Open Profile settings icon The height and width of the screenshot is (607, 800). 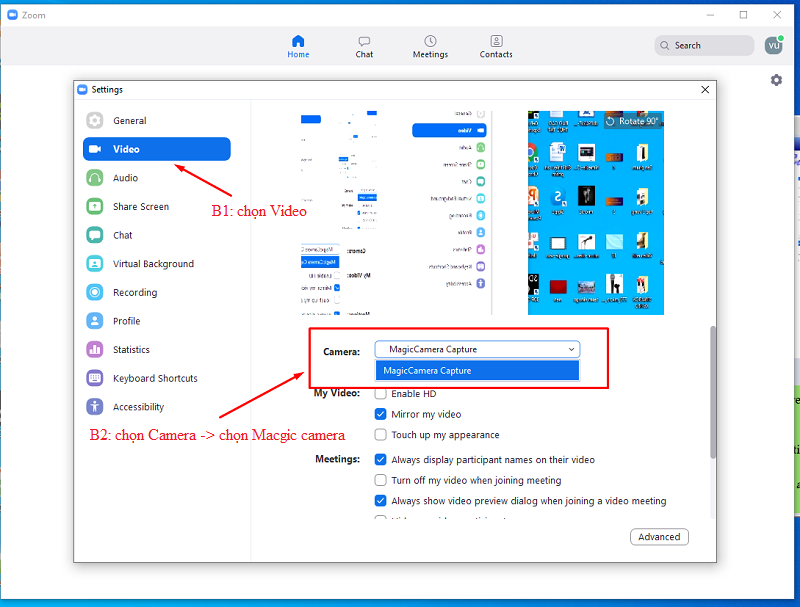coord(94,320)
